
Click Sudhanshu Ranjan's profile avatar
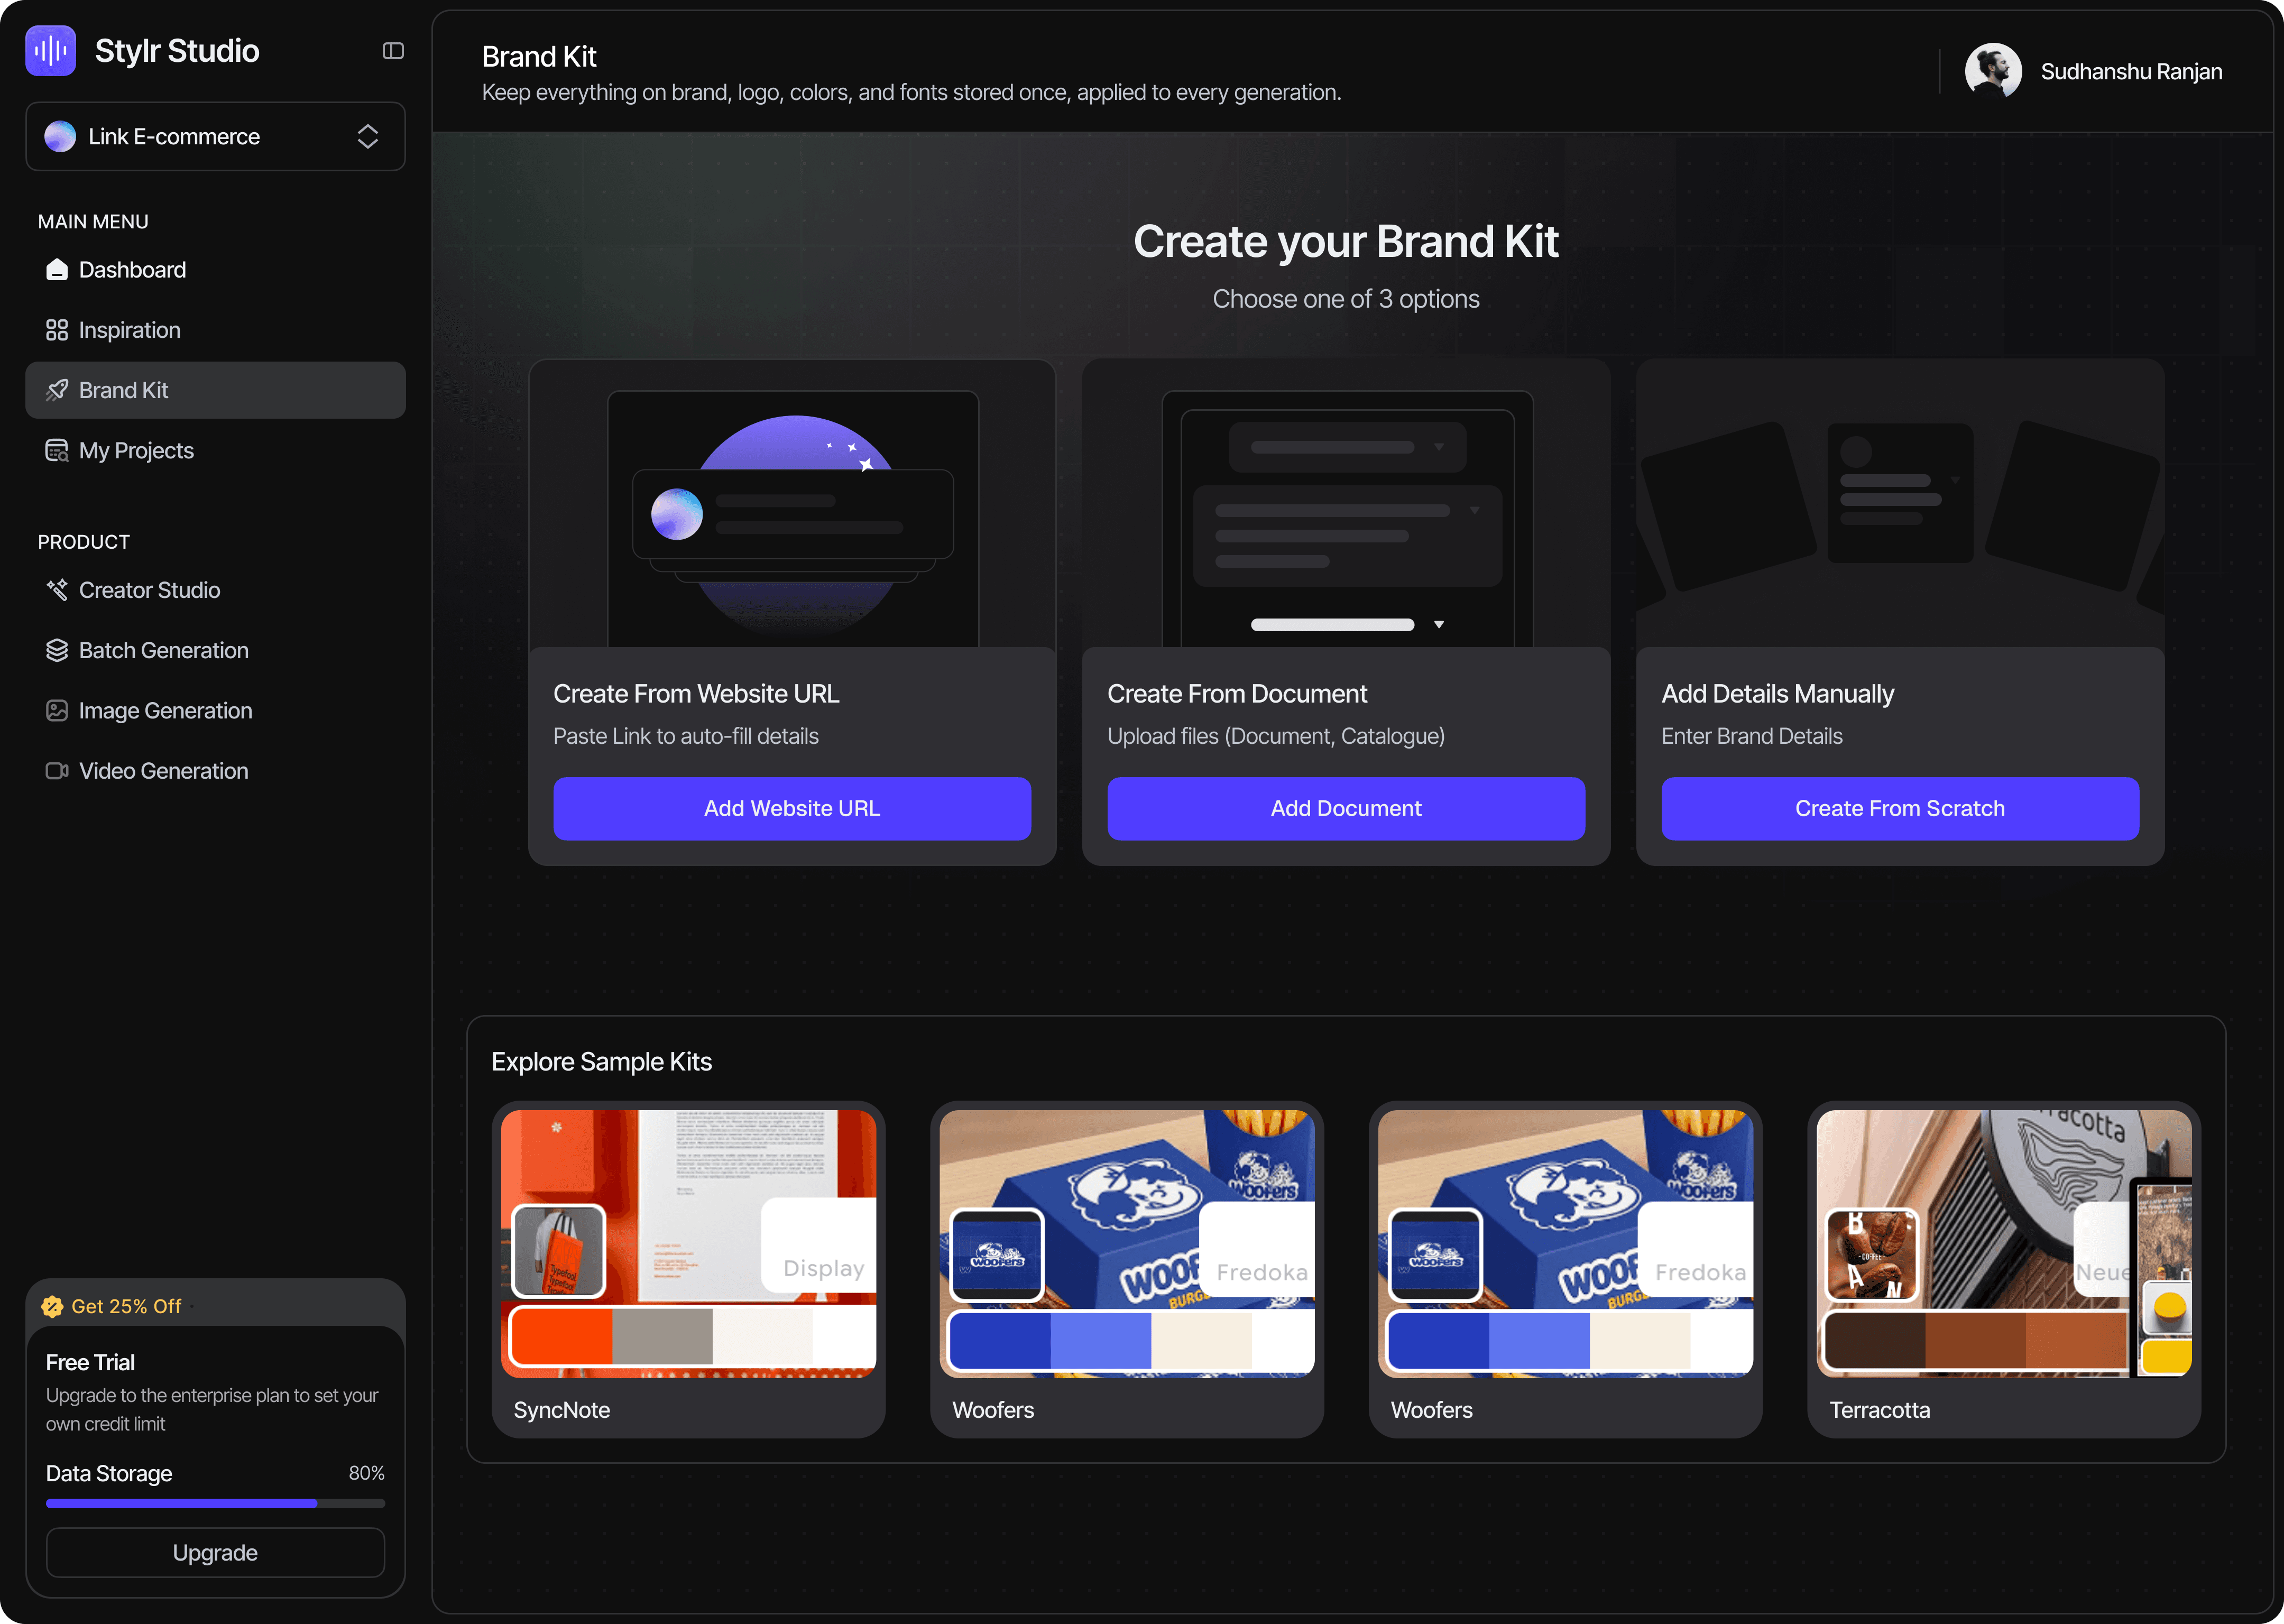[1993, 71]
